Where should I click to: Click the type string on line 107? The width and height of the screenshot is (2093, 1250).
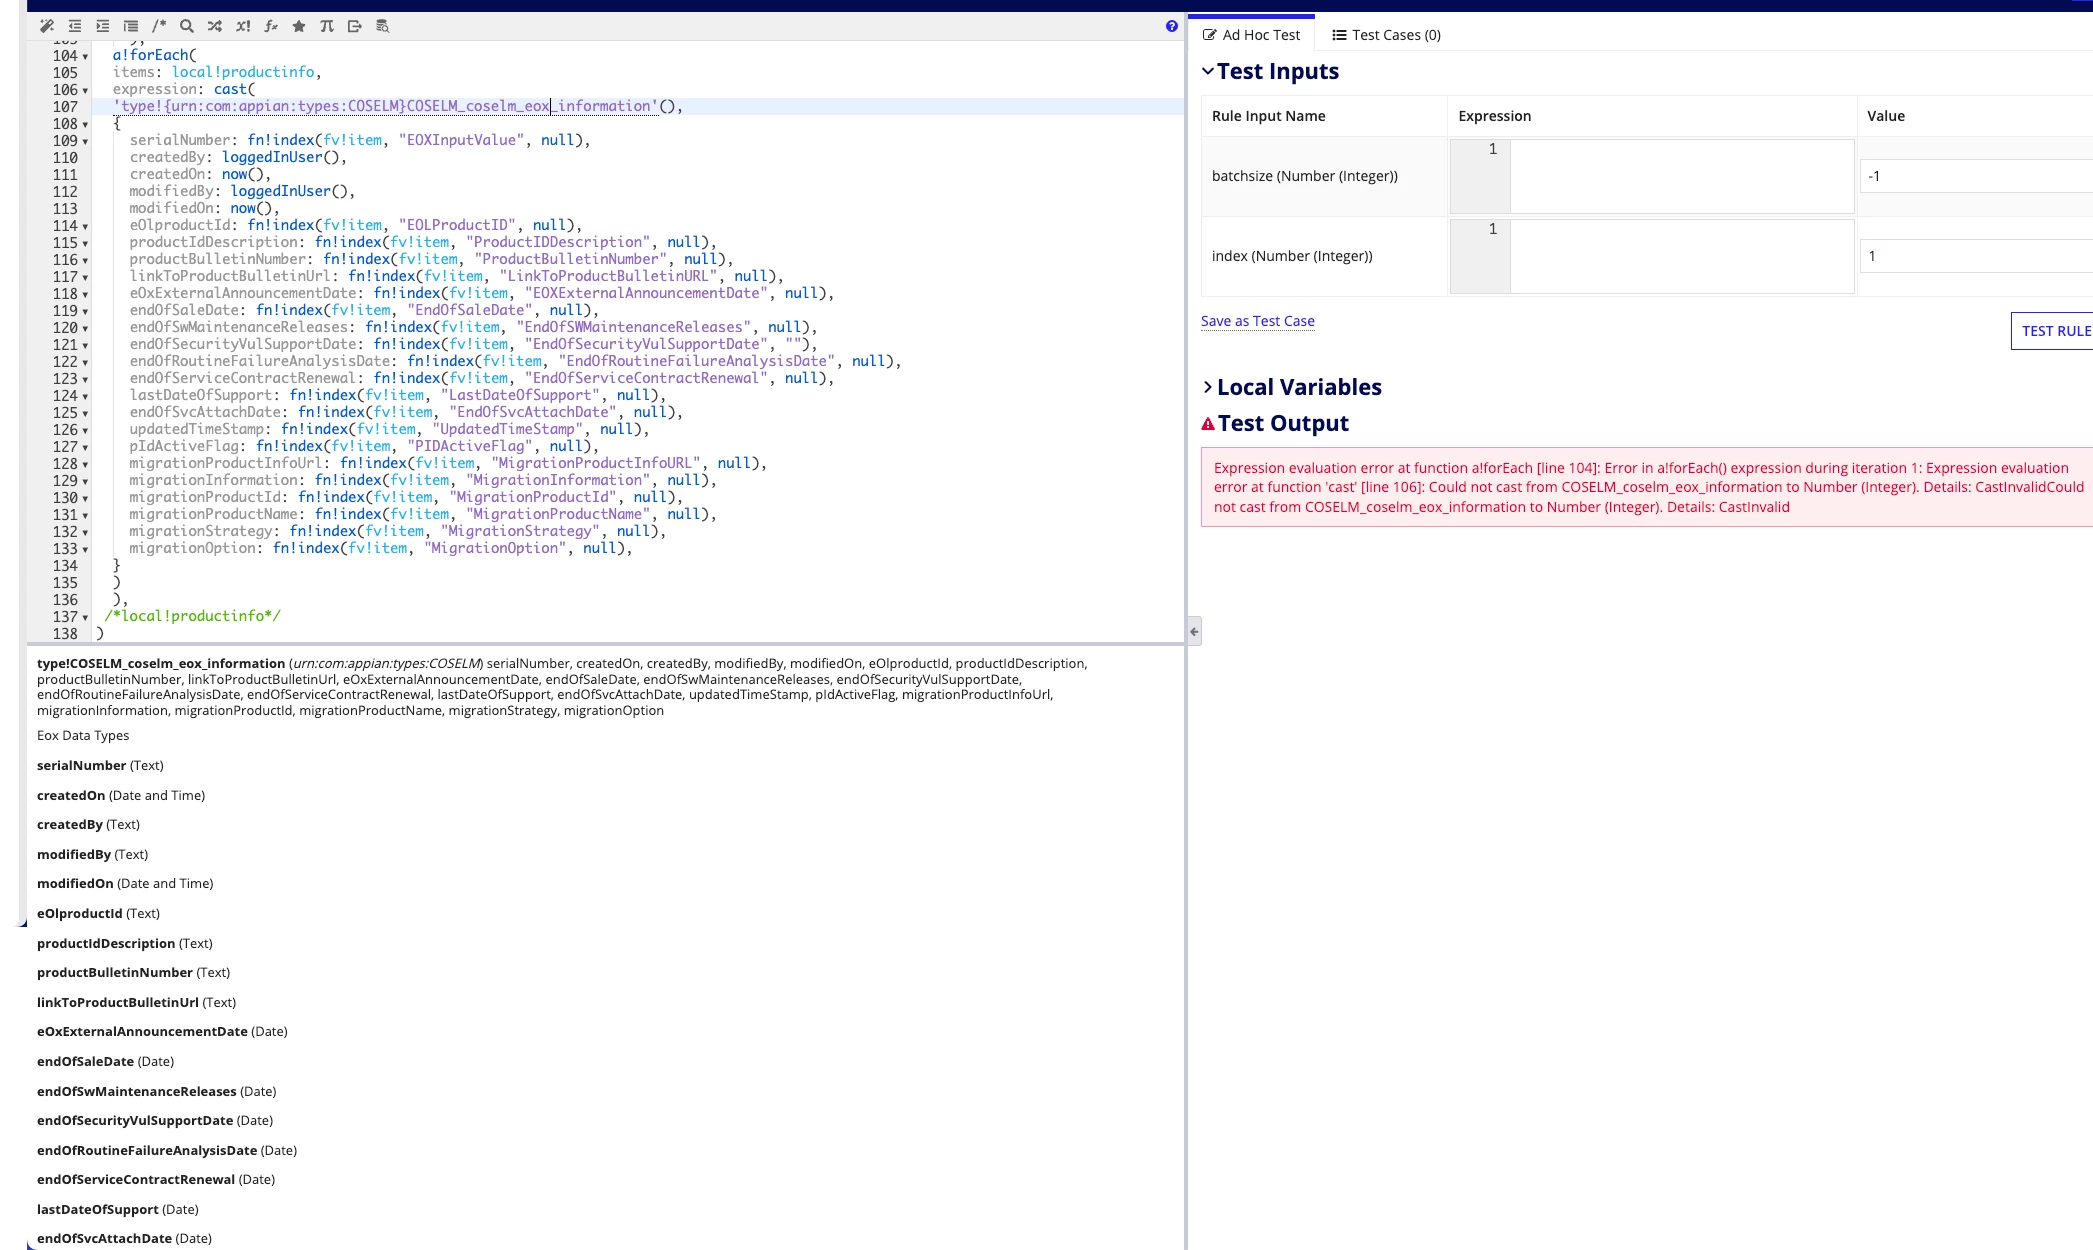[386, 106]
